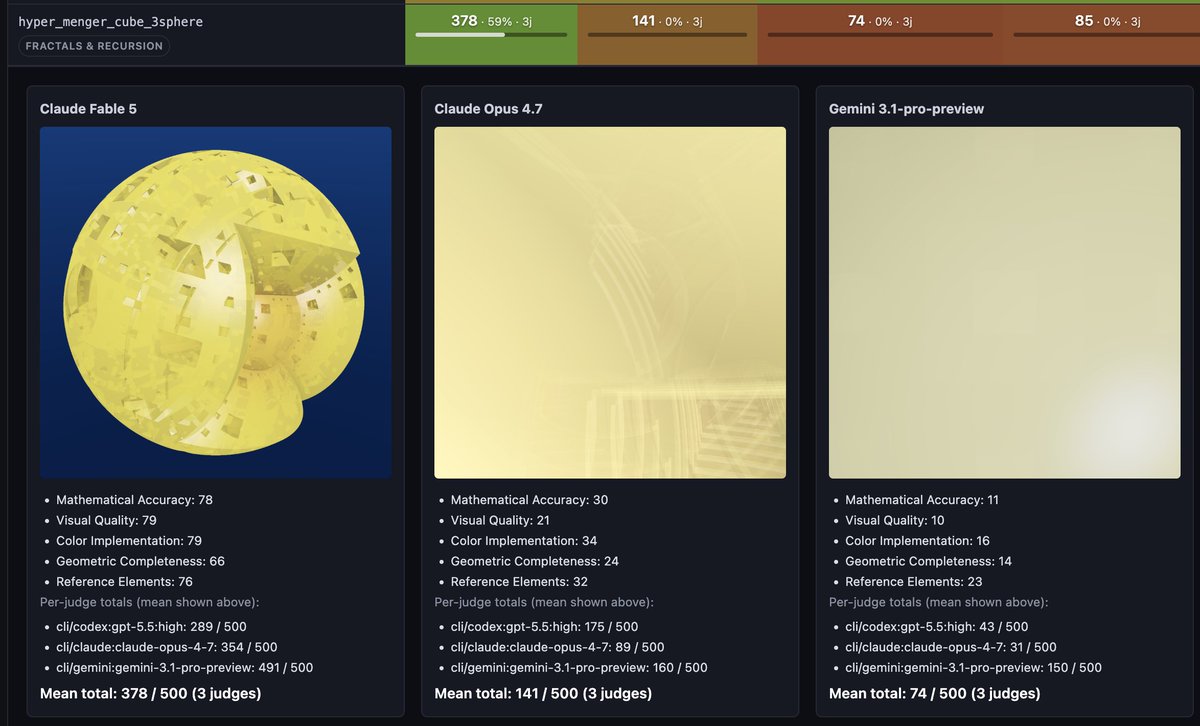Select the gpt-5.5:high 43 / 500 judge line

click(x=937, y=627)
